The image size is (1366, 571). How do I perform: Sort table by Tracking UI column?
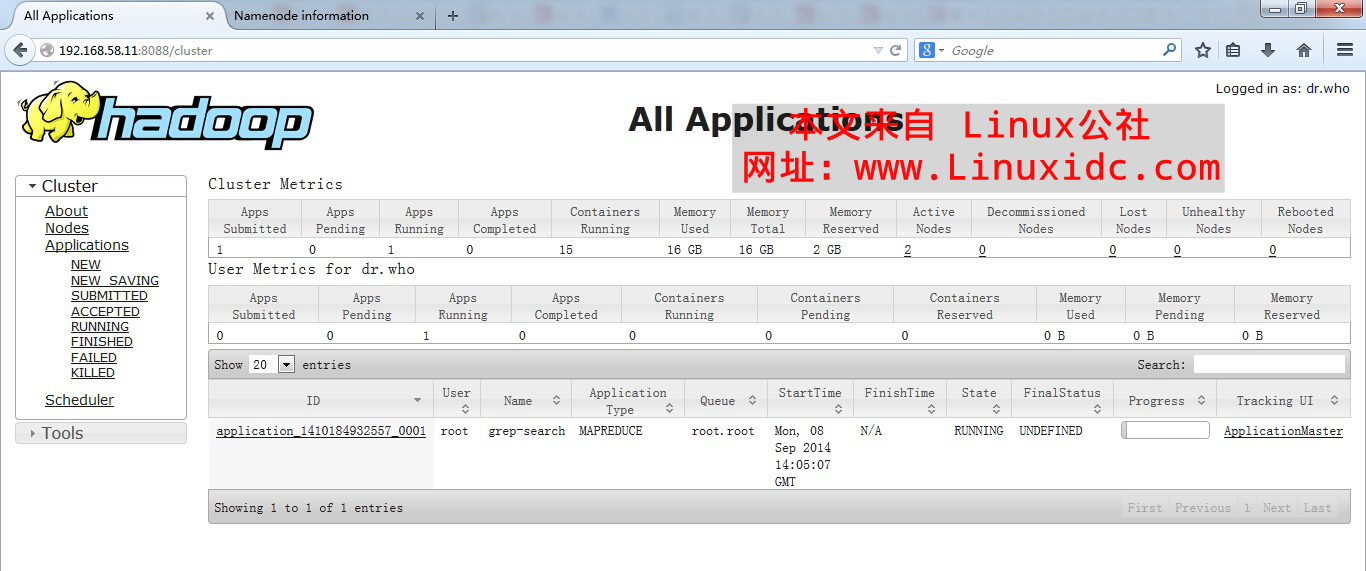click(x=1283, y=401)
